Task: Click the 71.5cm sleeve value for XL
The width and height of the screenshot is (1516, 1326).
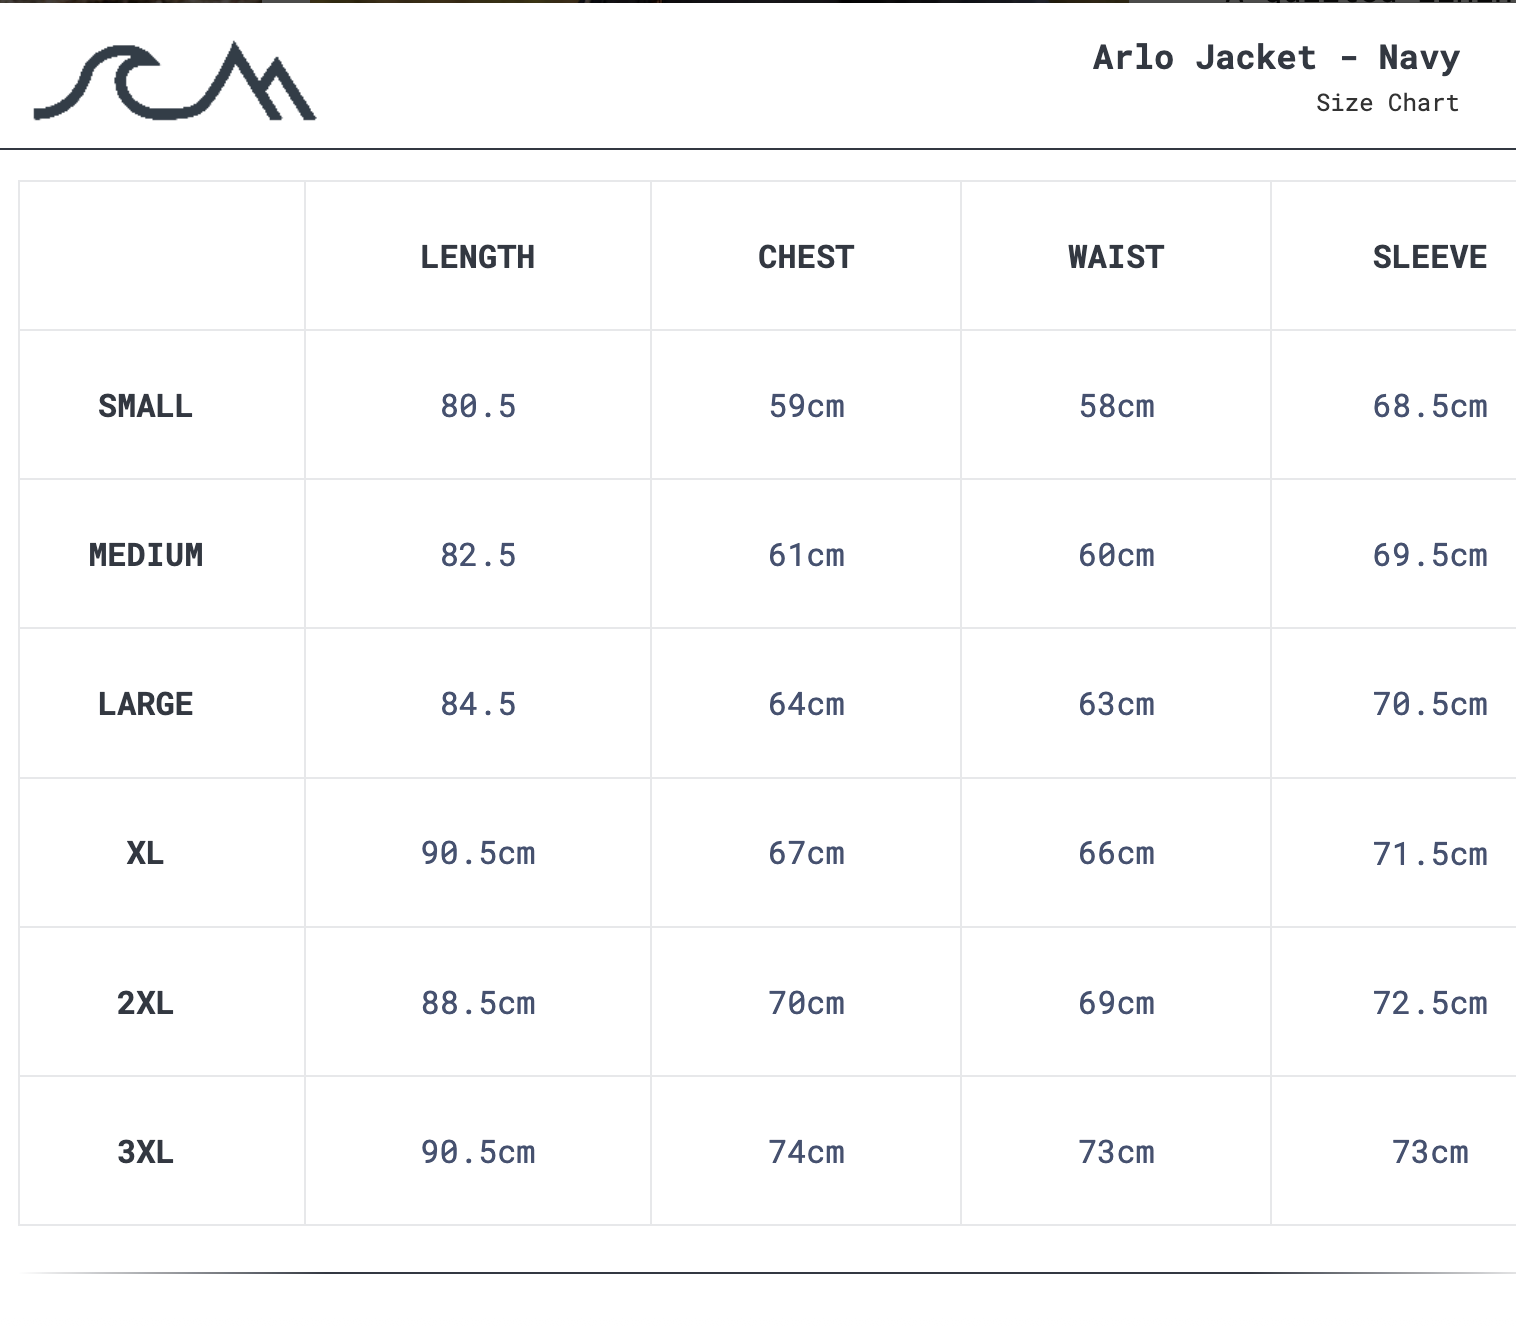Action: 1430,853
